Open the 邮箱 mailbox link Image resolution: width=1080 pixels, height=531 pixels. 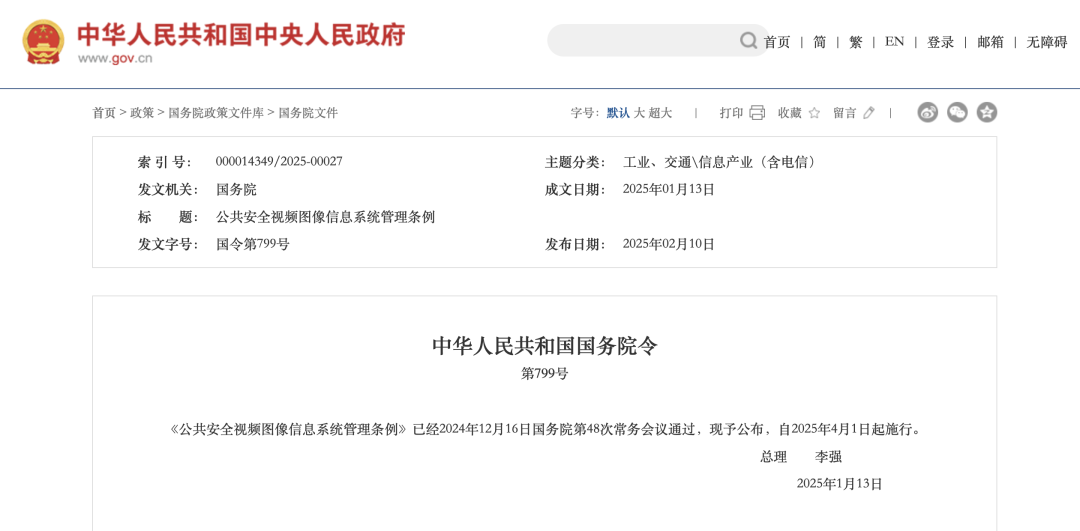990,42
